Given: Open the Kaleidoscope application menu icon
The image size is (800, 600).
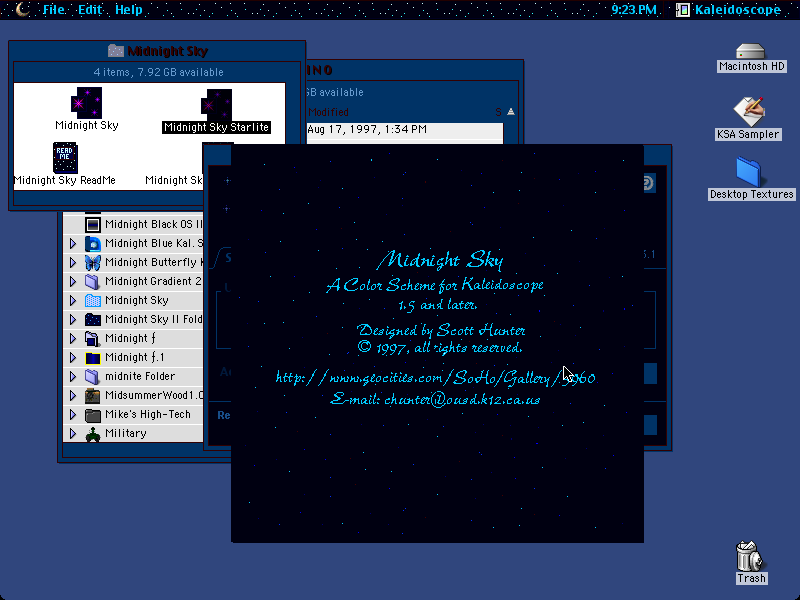Looking at the screenshot, I should (x=683, y=10).
